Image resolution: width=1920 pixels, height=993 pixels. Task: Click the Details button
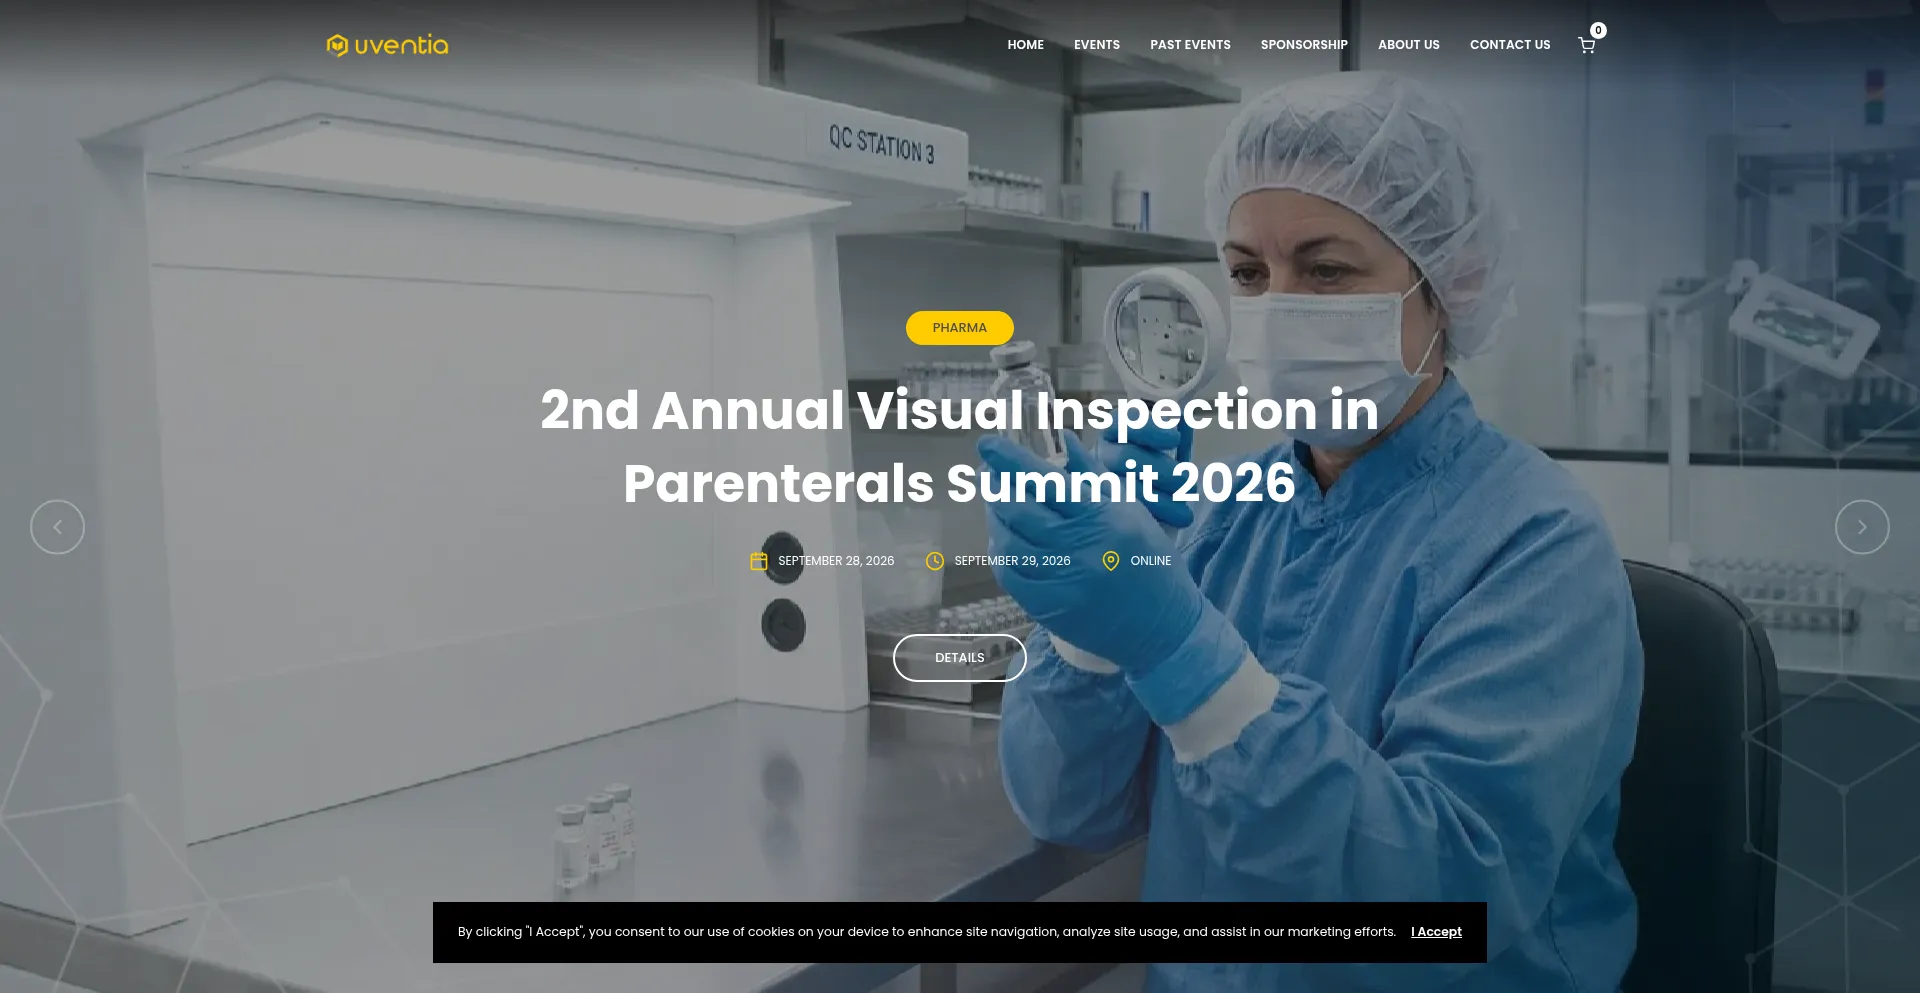[x=960, y=658]
